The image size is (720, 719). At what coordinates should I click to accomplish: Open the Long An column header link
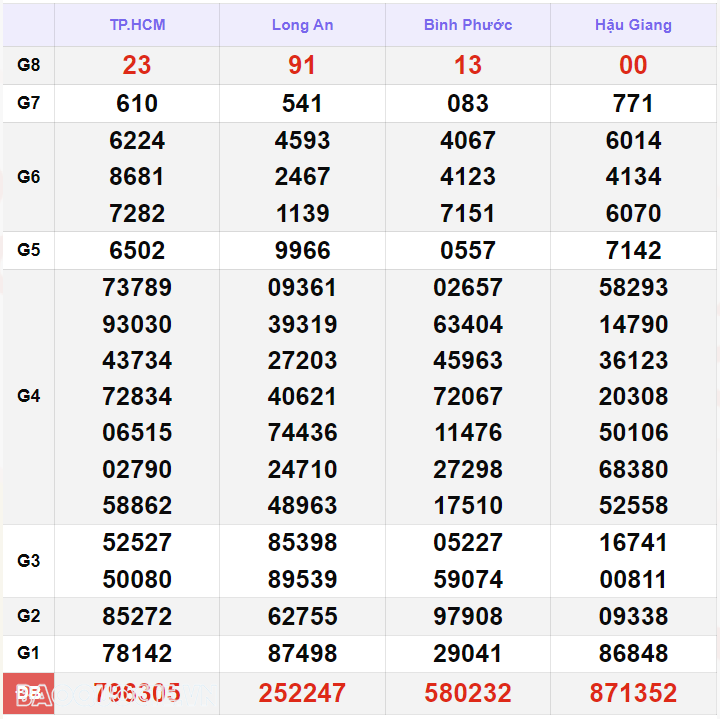(x=302, y=25)
